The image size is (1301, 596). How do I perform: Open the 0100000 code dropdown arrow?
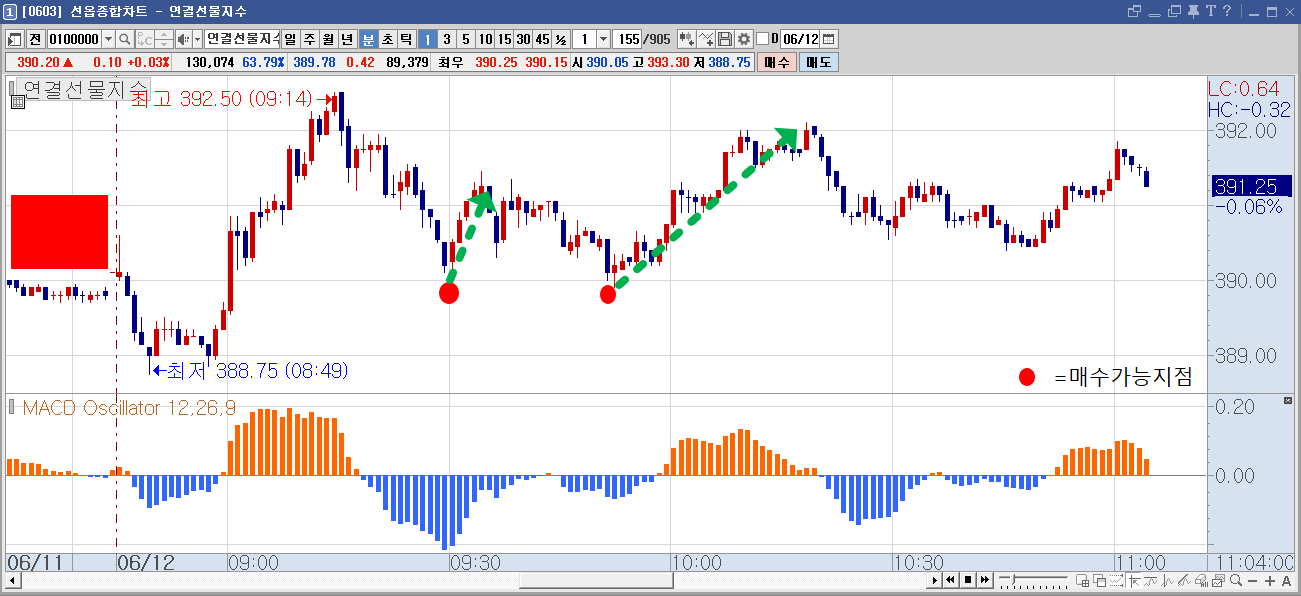(108, 39)
